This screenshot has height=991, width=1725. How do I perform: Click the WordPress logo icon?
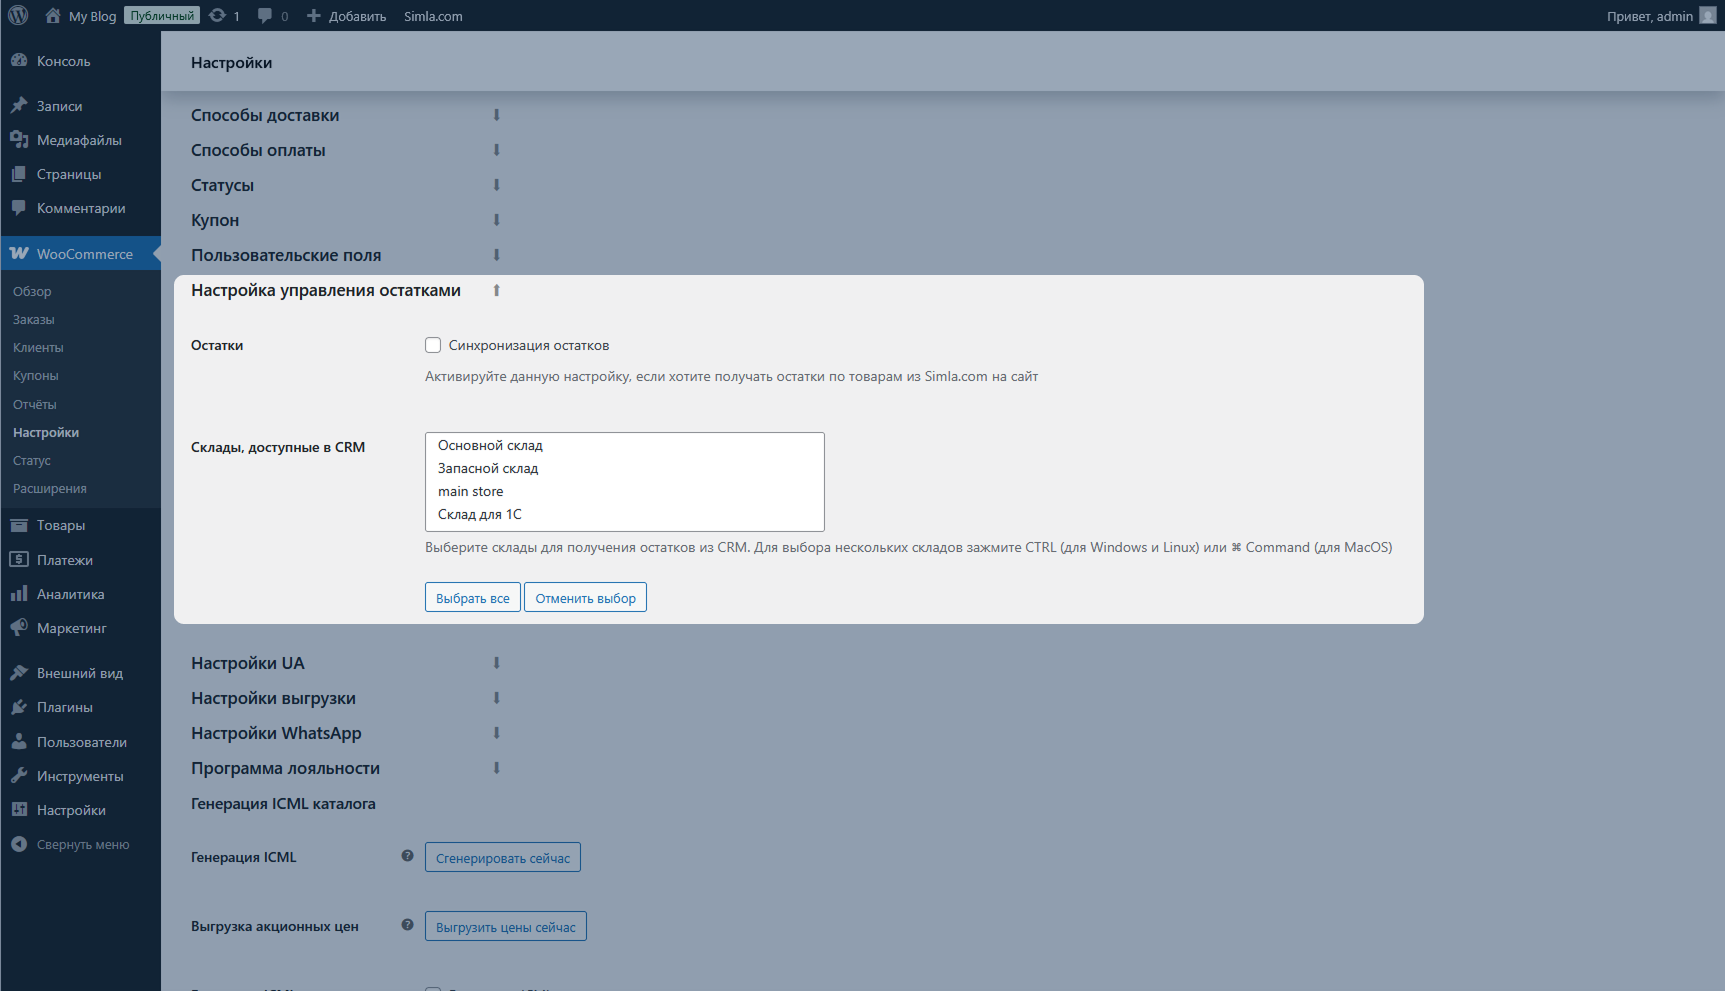tap(18, 15)
